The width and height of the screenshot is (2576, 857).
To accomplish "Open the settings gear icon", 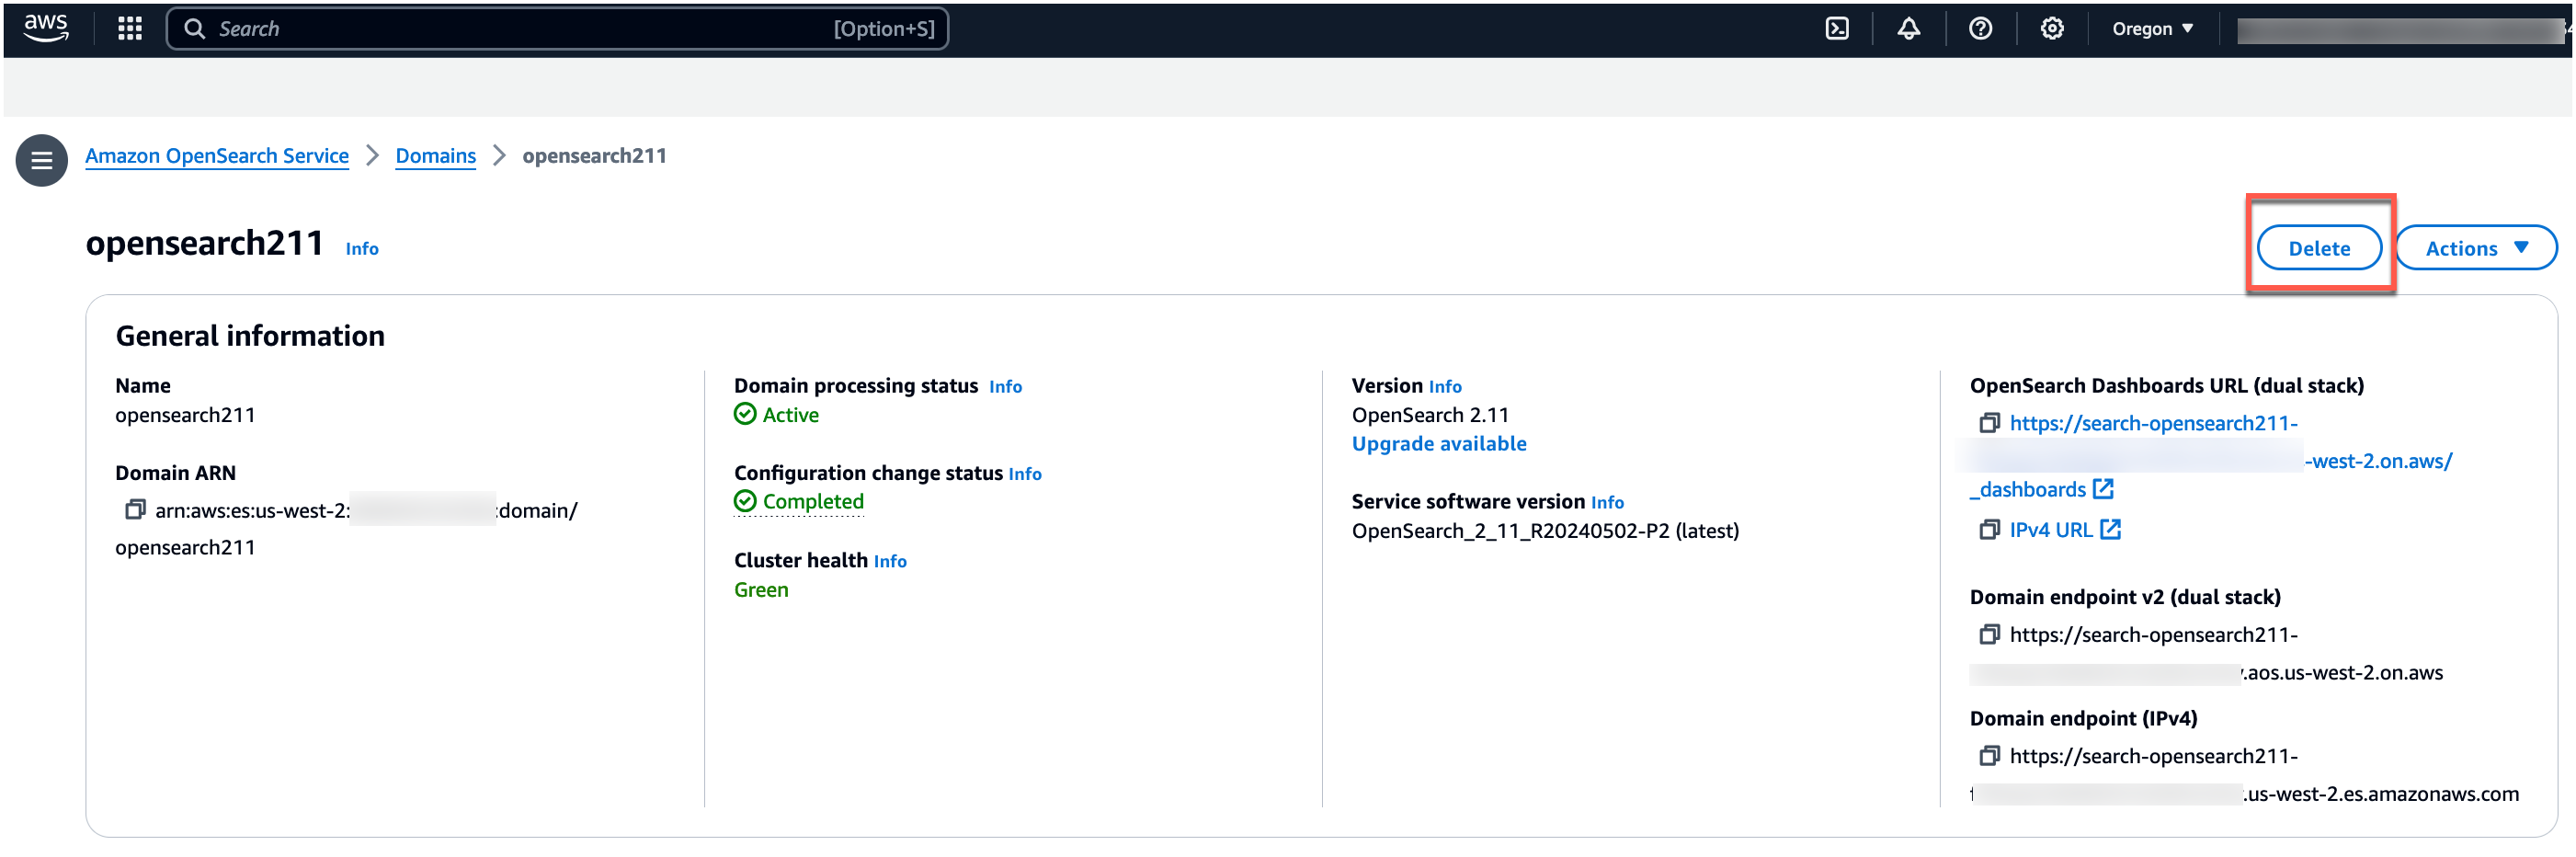I will click(2052, 28).
